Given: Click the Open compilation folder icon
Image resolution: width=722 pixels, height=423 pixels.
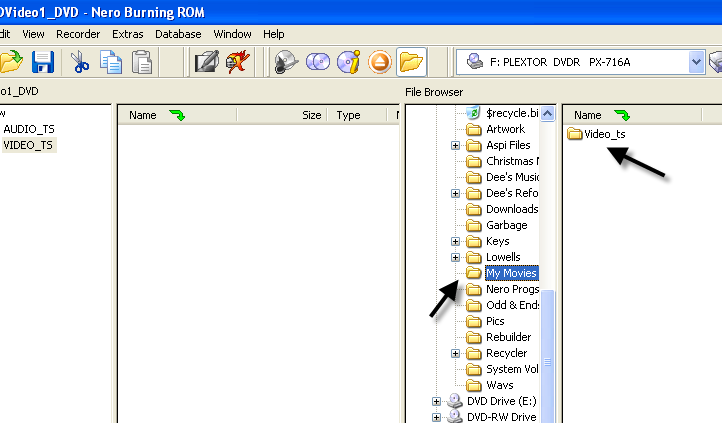Looking at the screenshot, I should click(x=11, y=62).
